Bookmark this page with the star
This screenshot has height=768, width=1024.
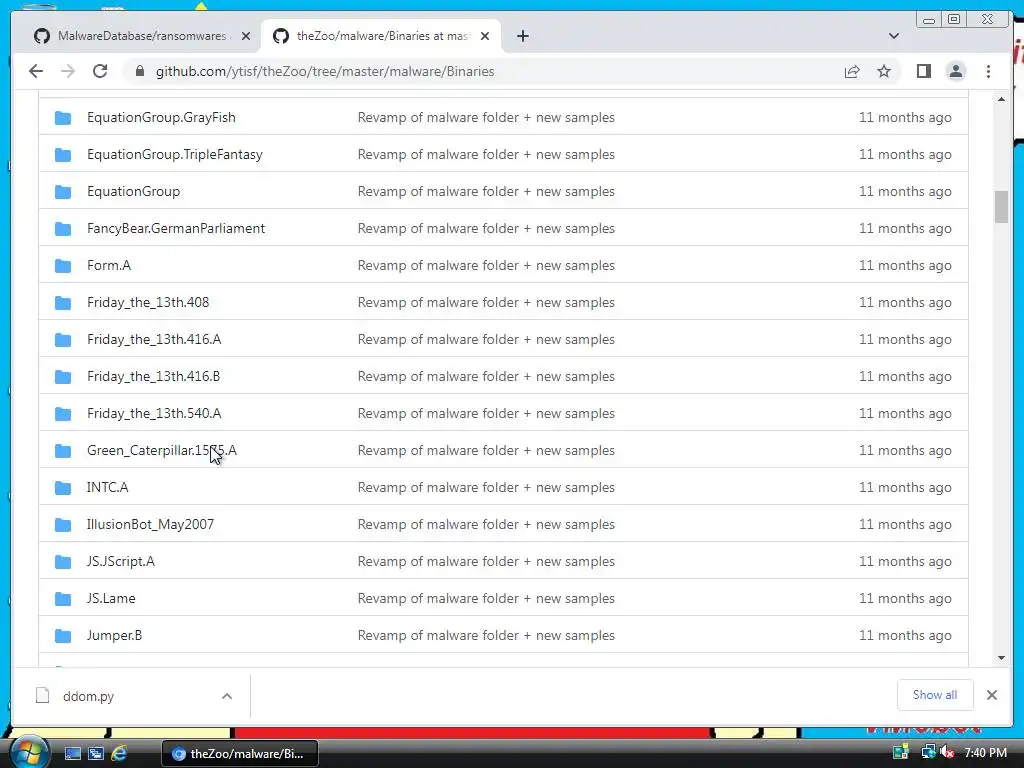[x=884, y=71]
